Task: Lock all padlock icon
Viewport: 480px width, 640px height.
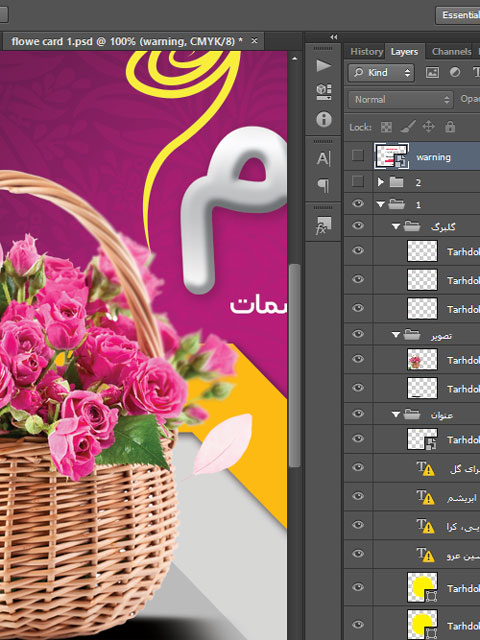Action: coord(450,127)
